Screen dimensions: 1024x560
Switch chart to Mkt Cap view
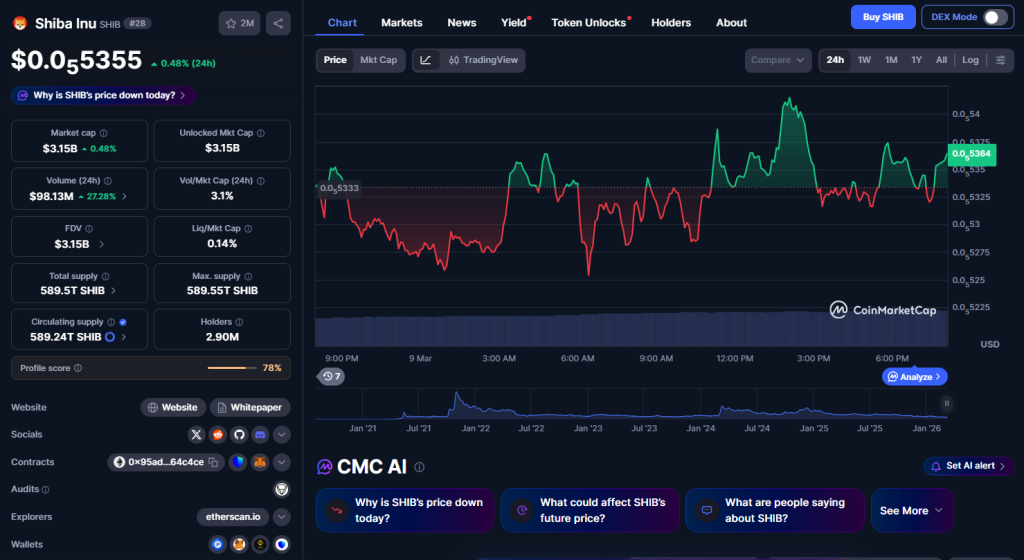pyautogui.click(x=378, y=60)
